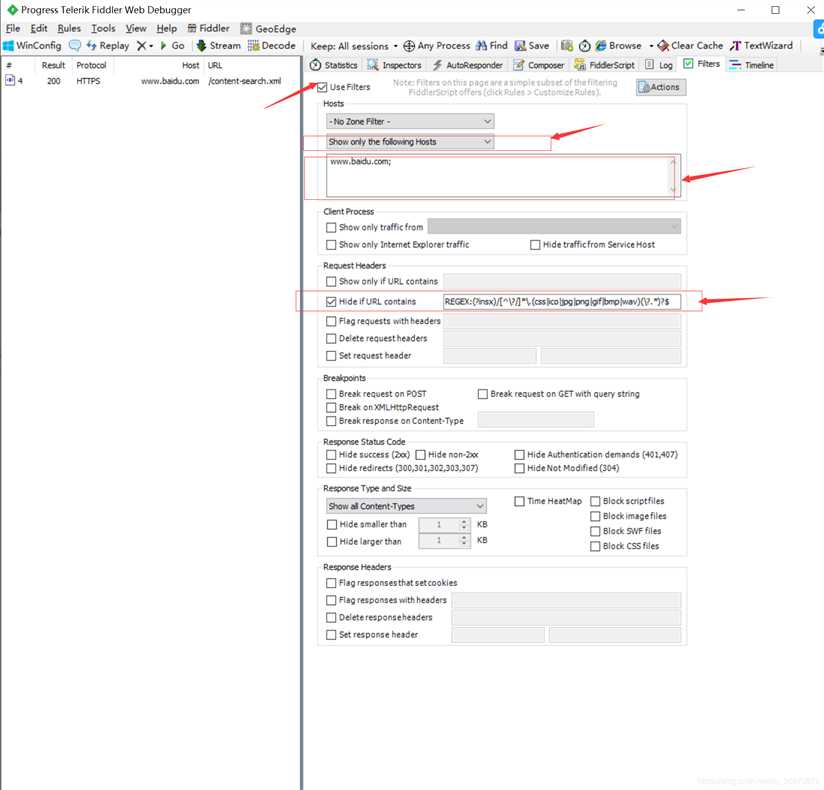Sort sessions by Host column header
The image size is (824, 790).
coord(190,65)
